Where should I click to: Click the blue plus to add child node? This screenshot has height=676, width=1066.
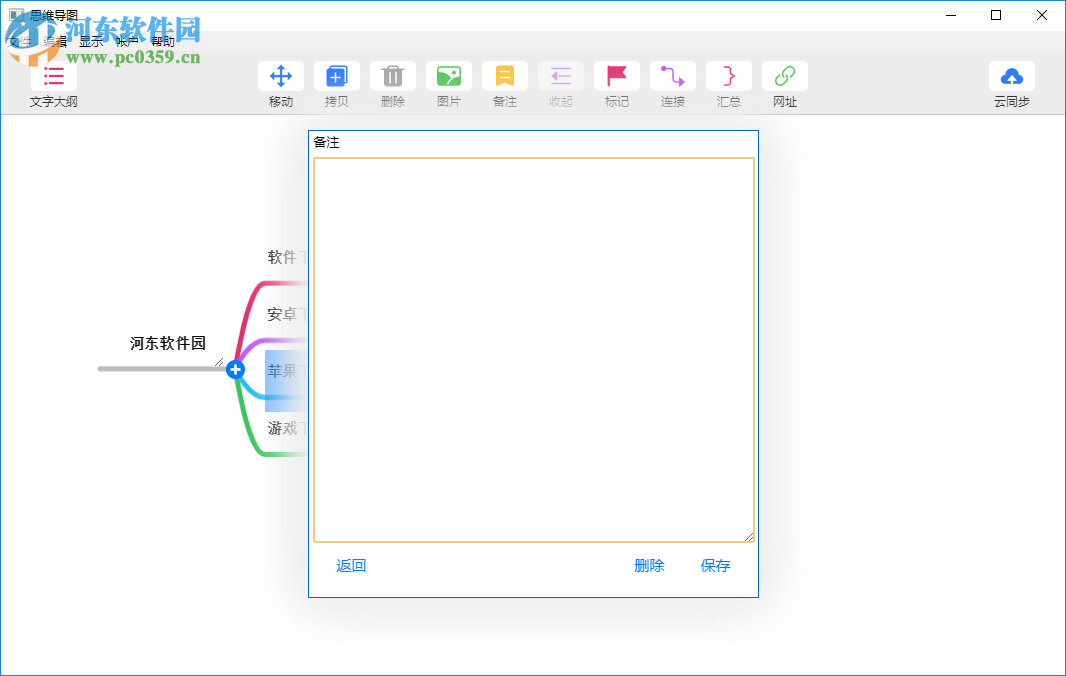pyautogui.click(x=235, y=369)
